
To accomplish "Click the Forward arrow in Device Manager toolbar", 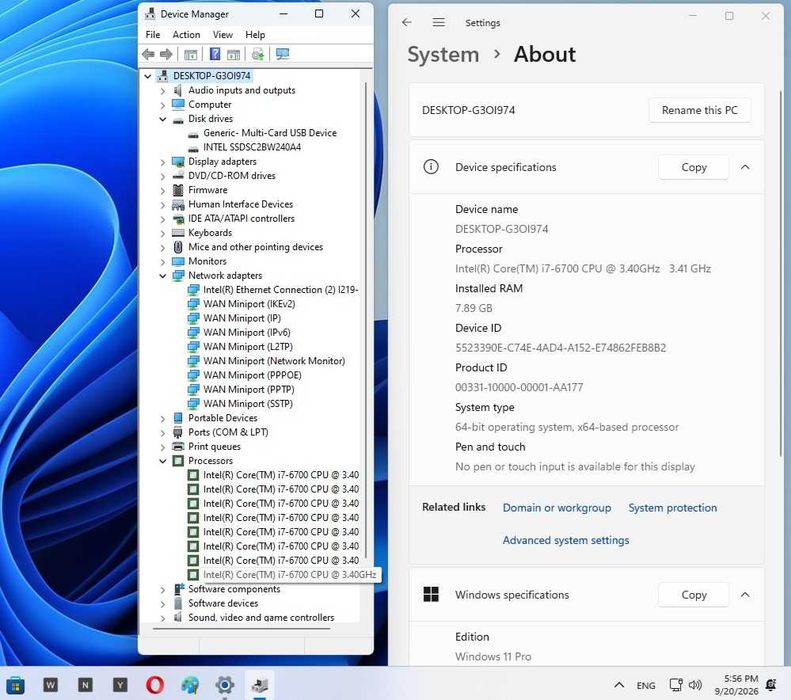I will [165, 54].
